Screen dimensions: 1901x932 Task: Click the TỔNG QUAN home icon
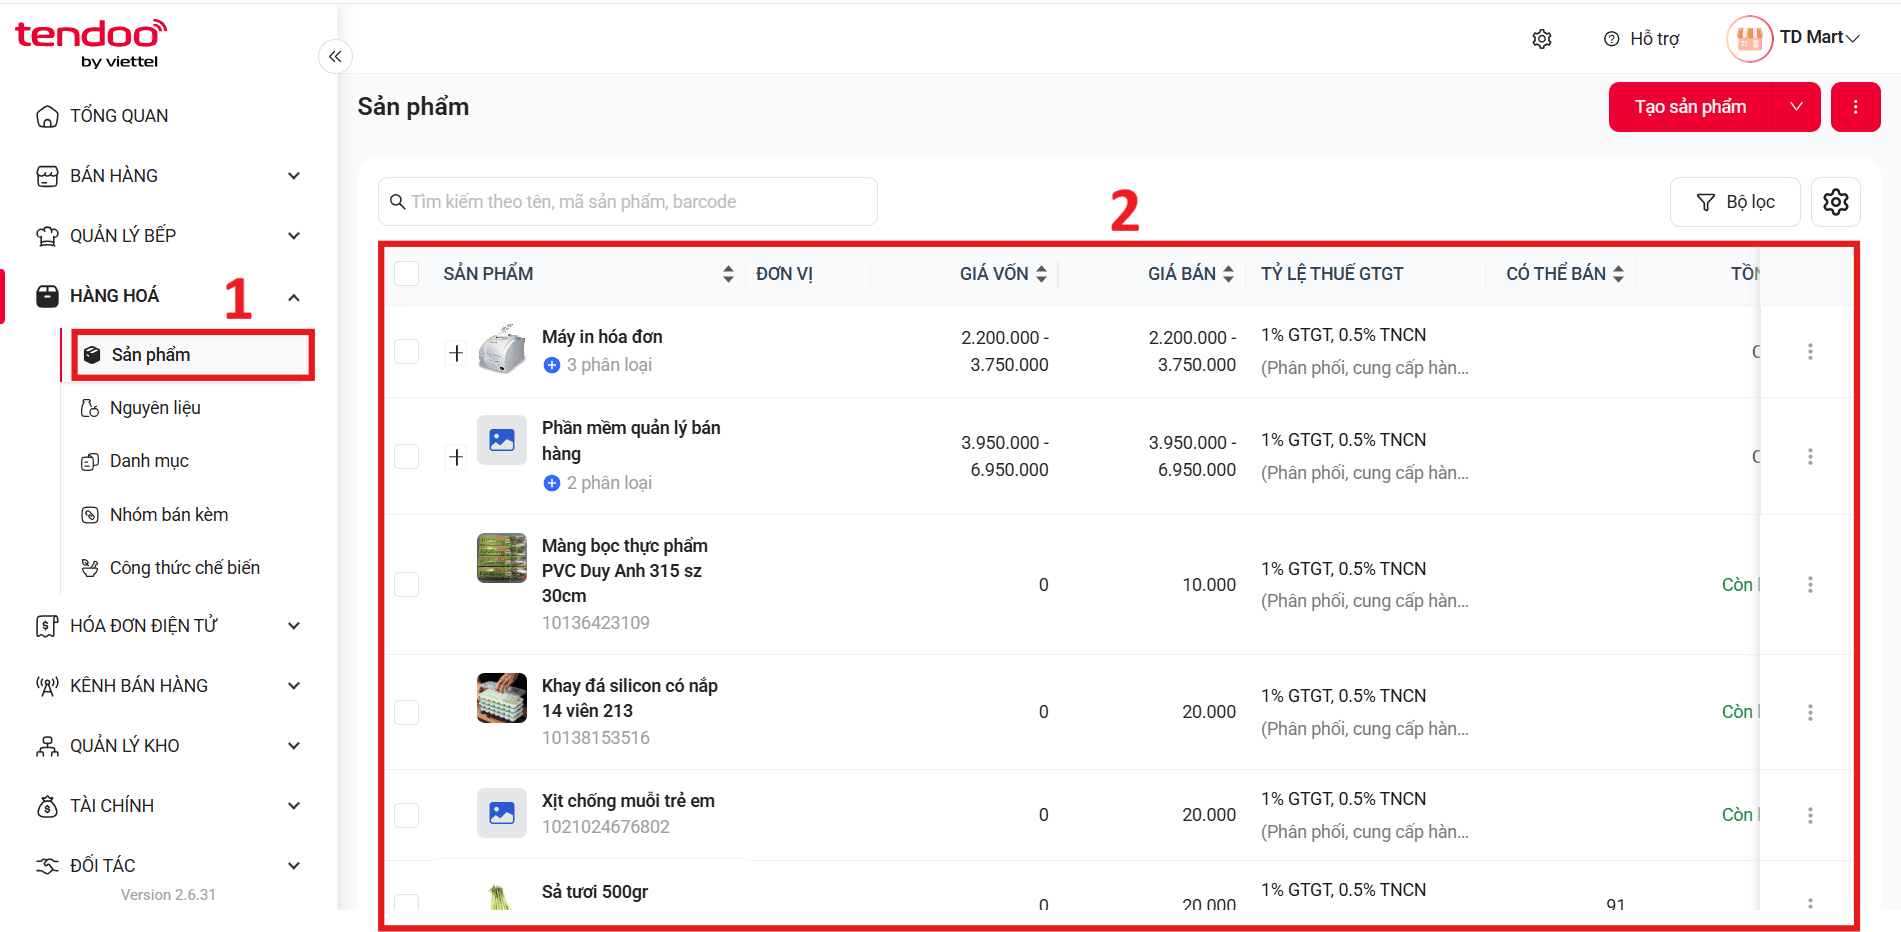(x=47, y=116)
